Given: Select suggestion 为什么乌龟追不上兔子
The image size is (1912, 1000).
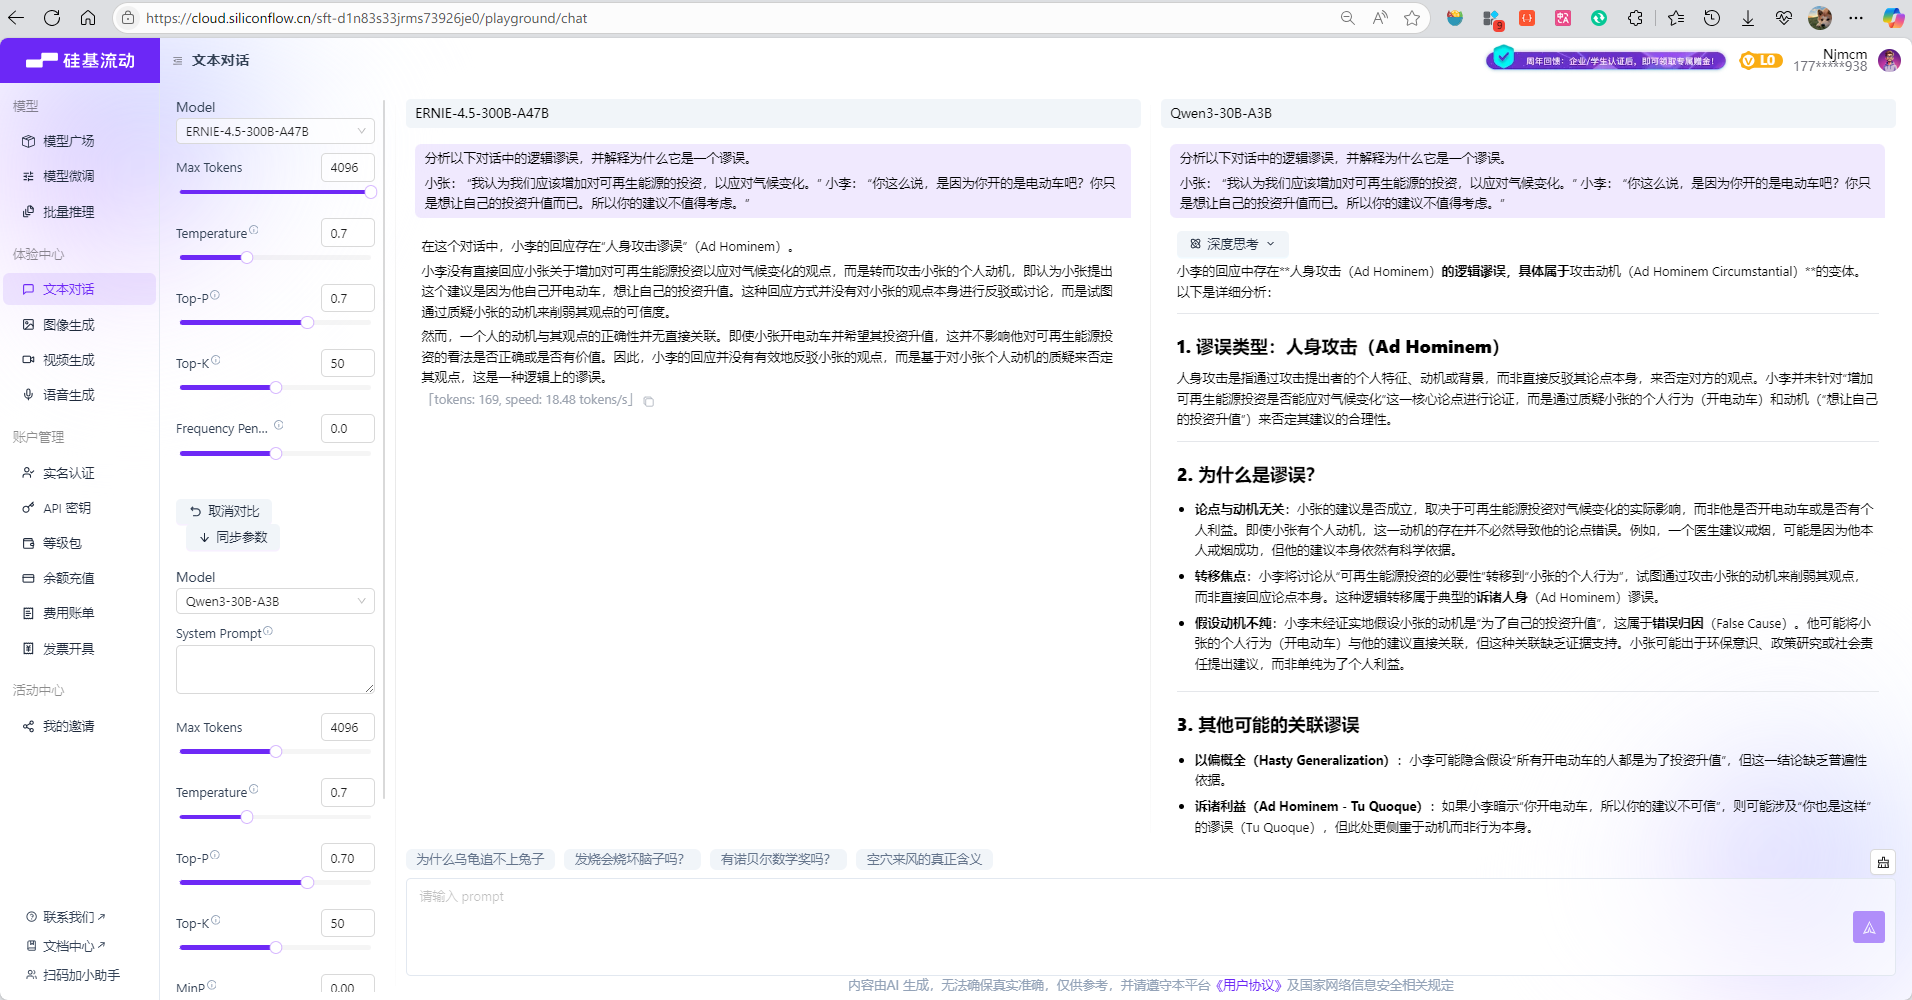Looking at the screenshot, I should [480, 859].
